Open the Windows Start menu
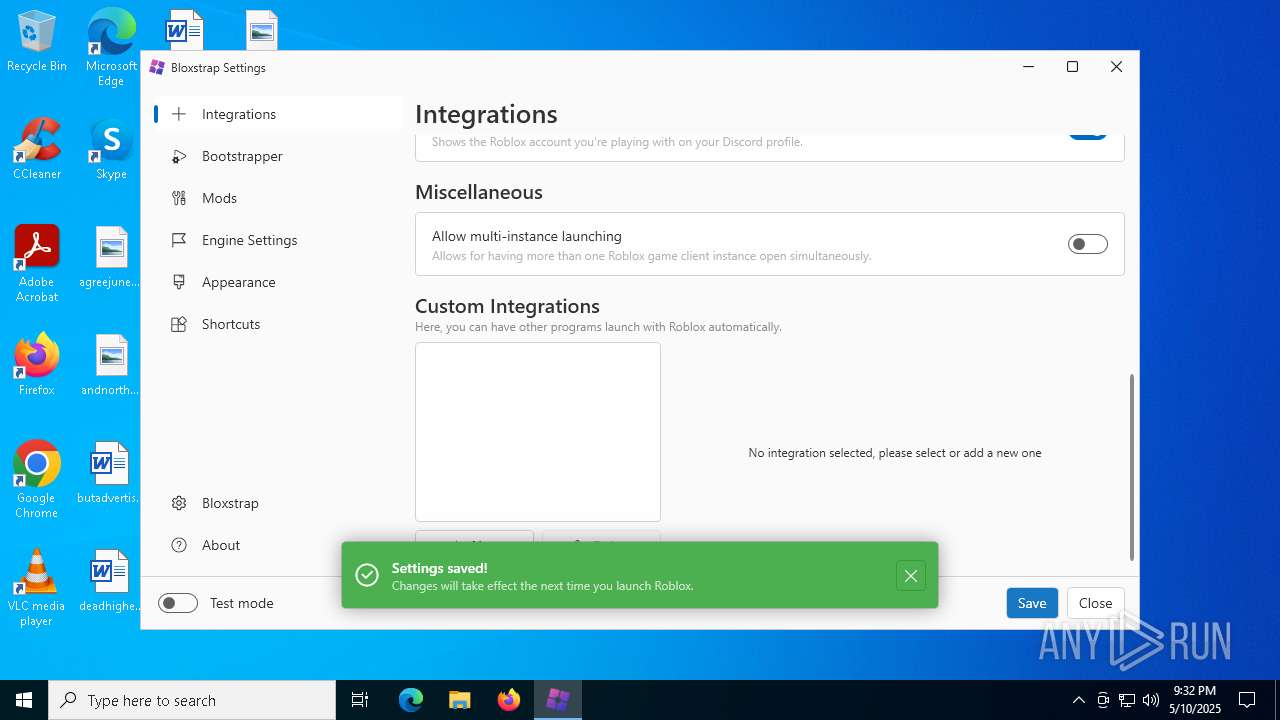Screen dimensions: 1280x720 point(24,700)
